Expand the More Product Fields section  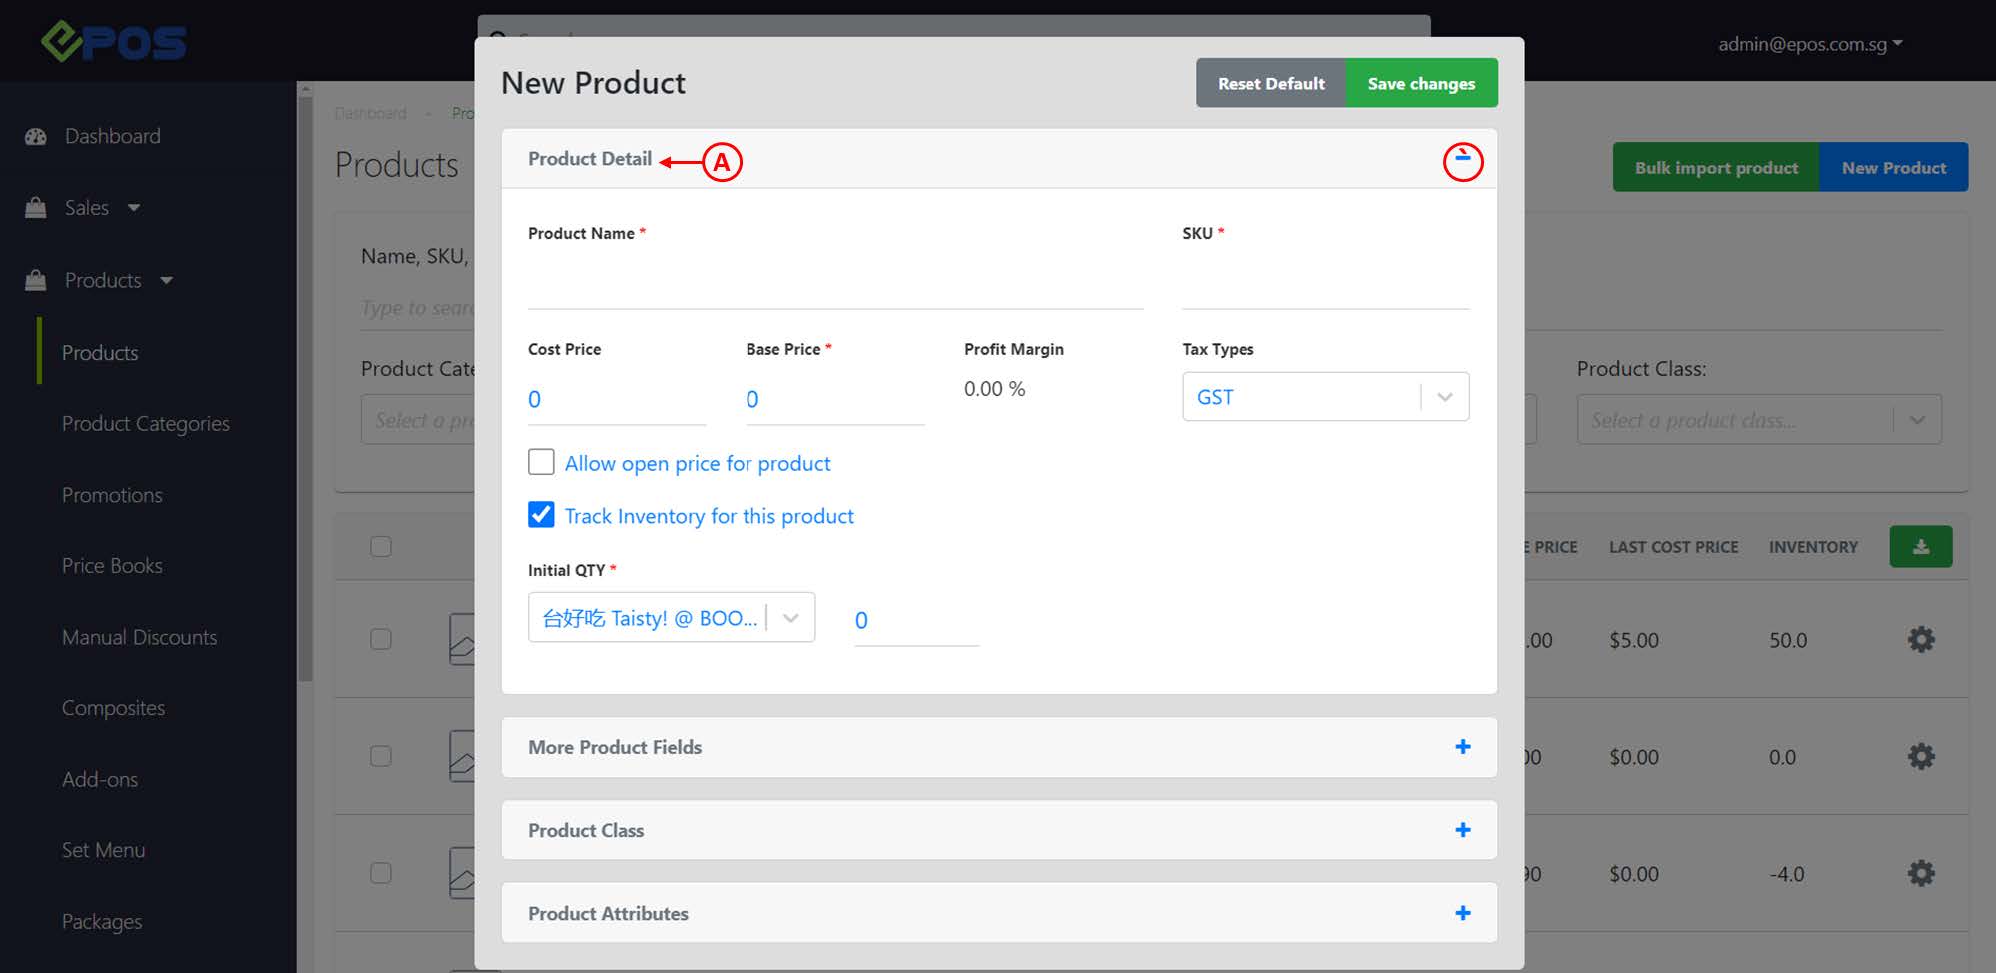point(999,747)
